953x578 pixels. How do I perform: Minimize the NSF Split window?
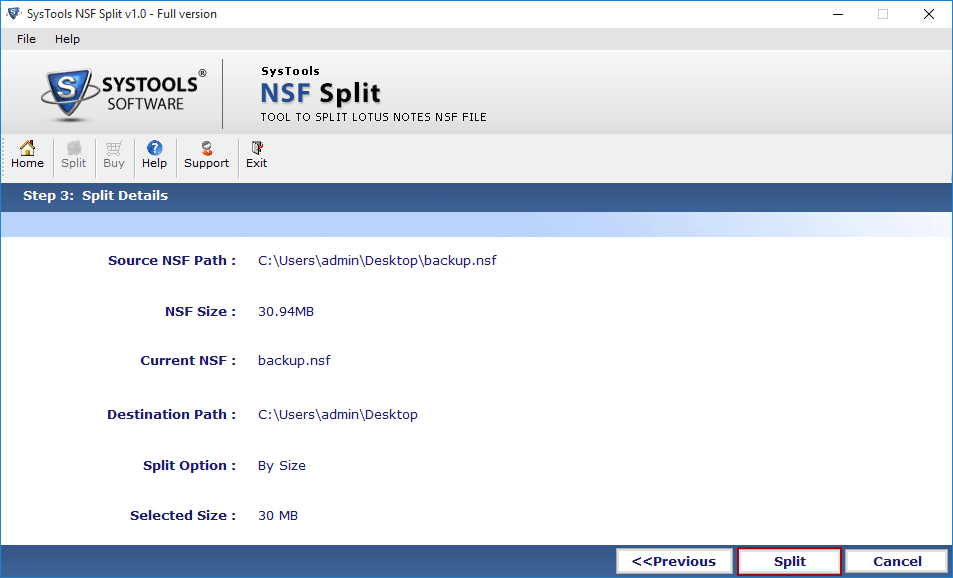tap(838, 14)
